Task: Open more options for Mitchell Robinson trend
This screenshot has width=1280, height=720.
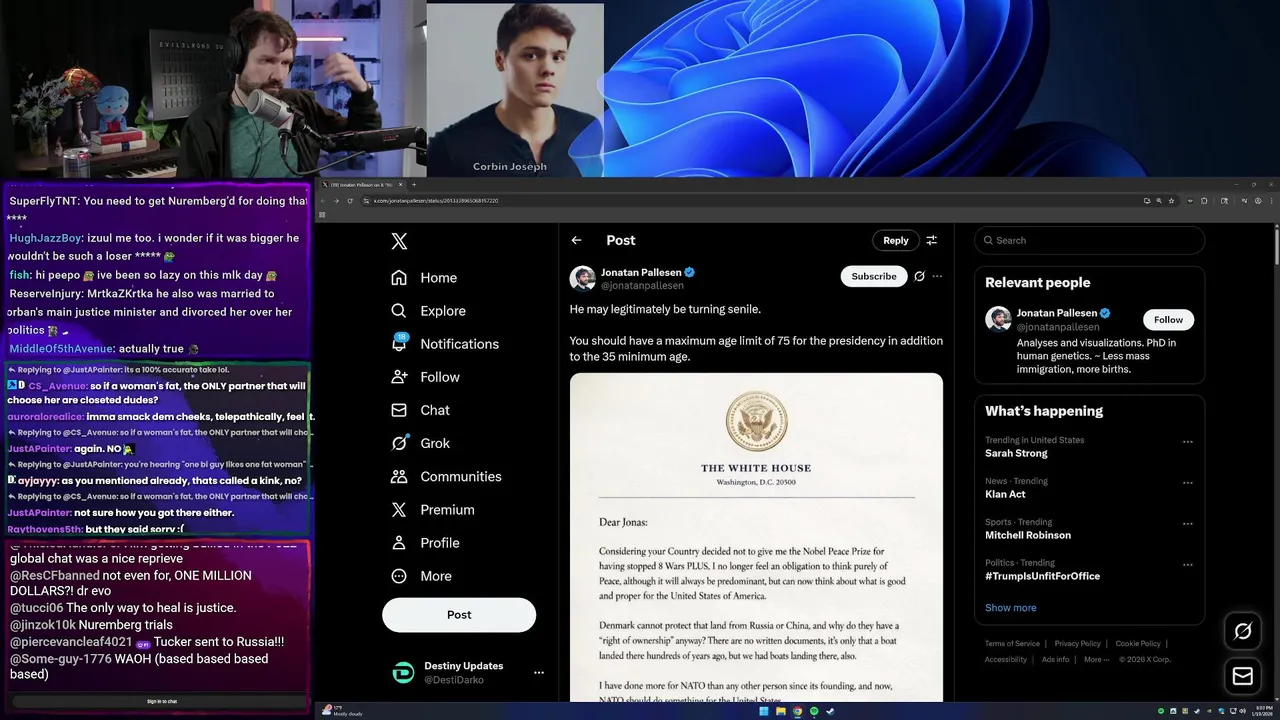Action: (1188, 524)
